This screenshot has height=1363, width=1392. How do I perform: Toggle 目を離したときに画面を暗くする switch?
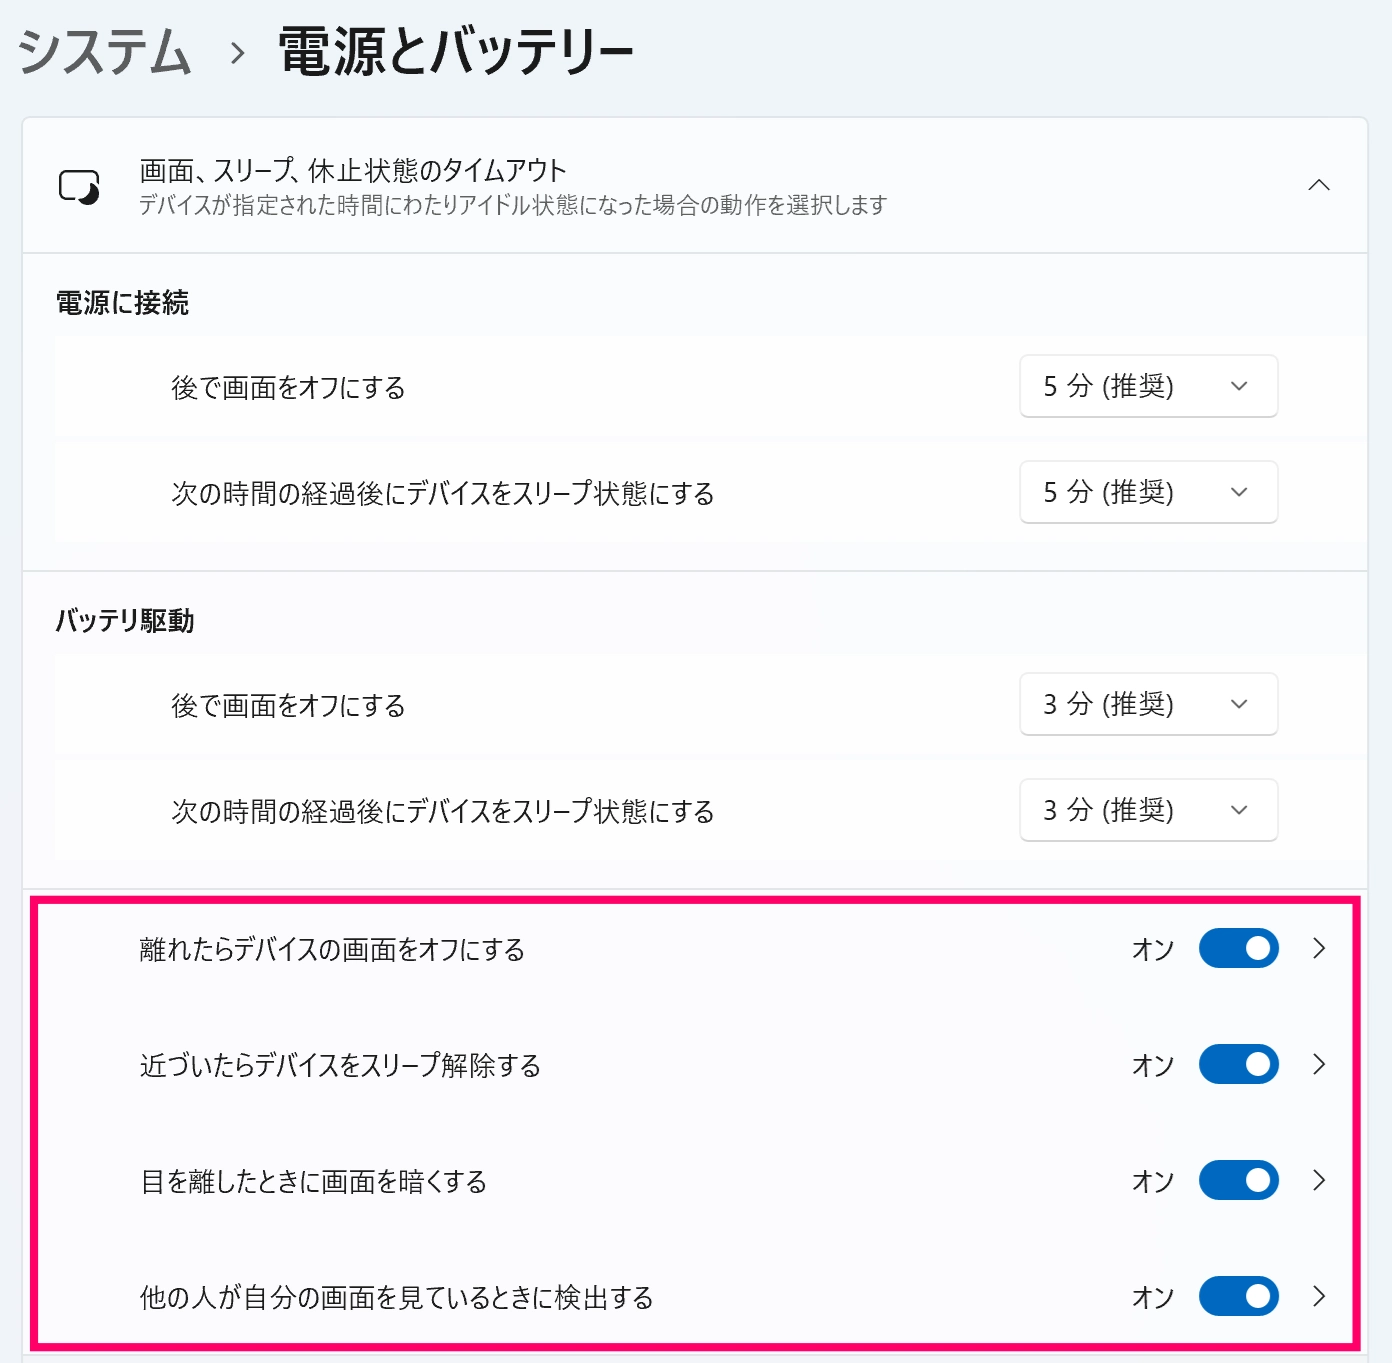[1238, 1180]
